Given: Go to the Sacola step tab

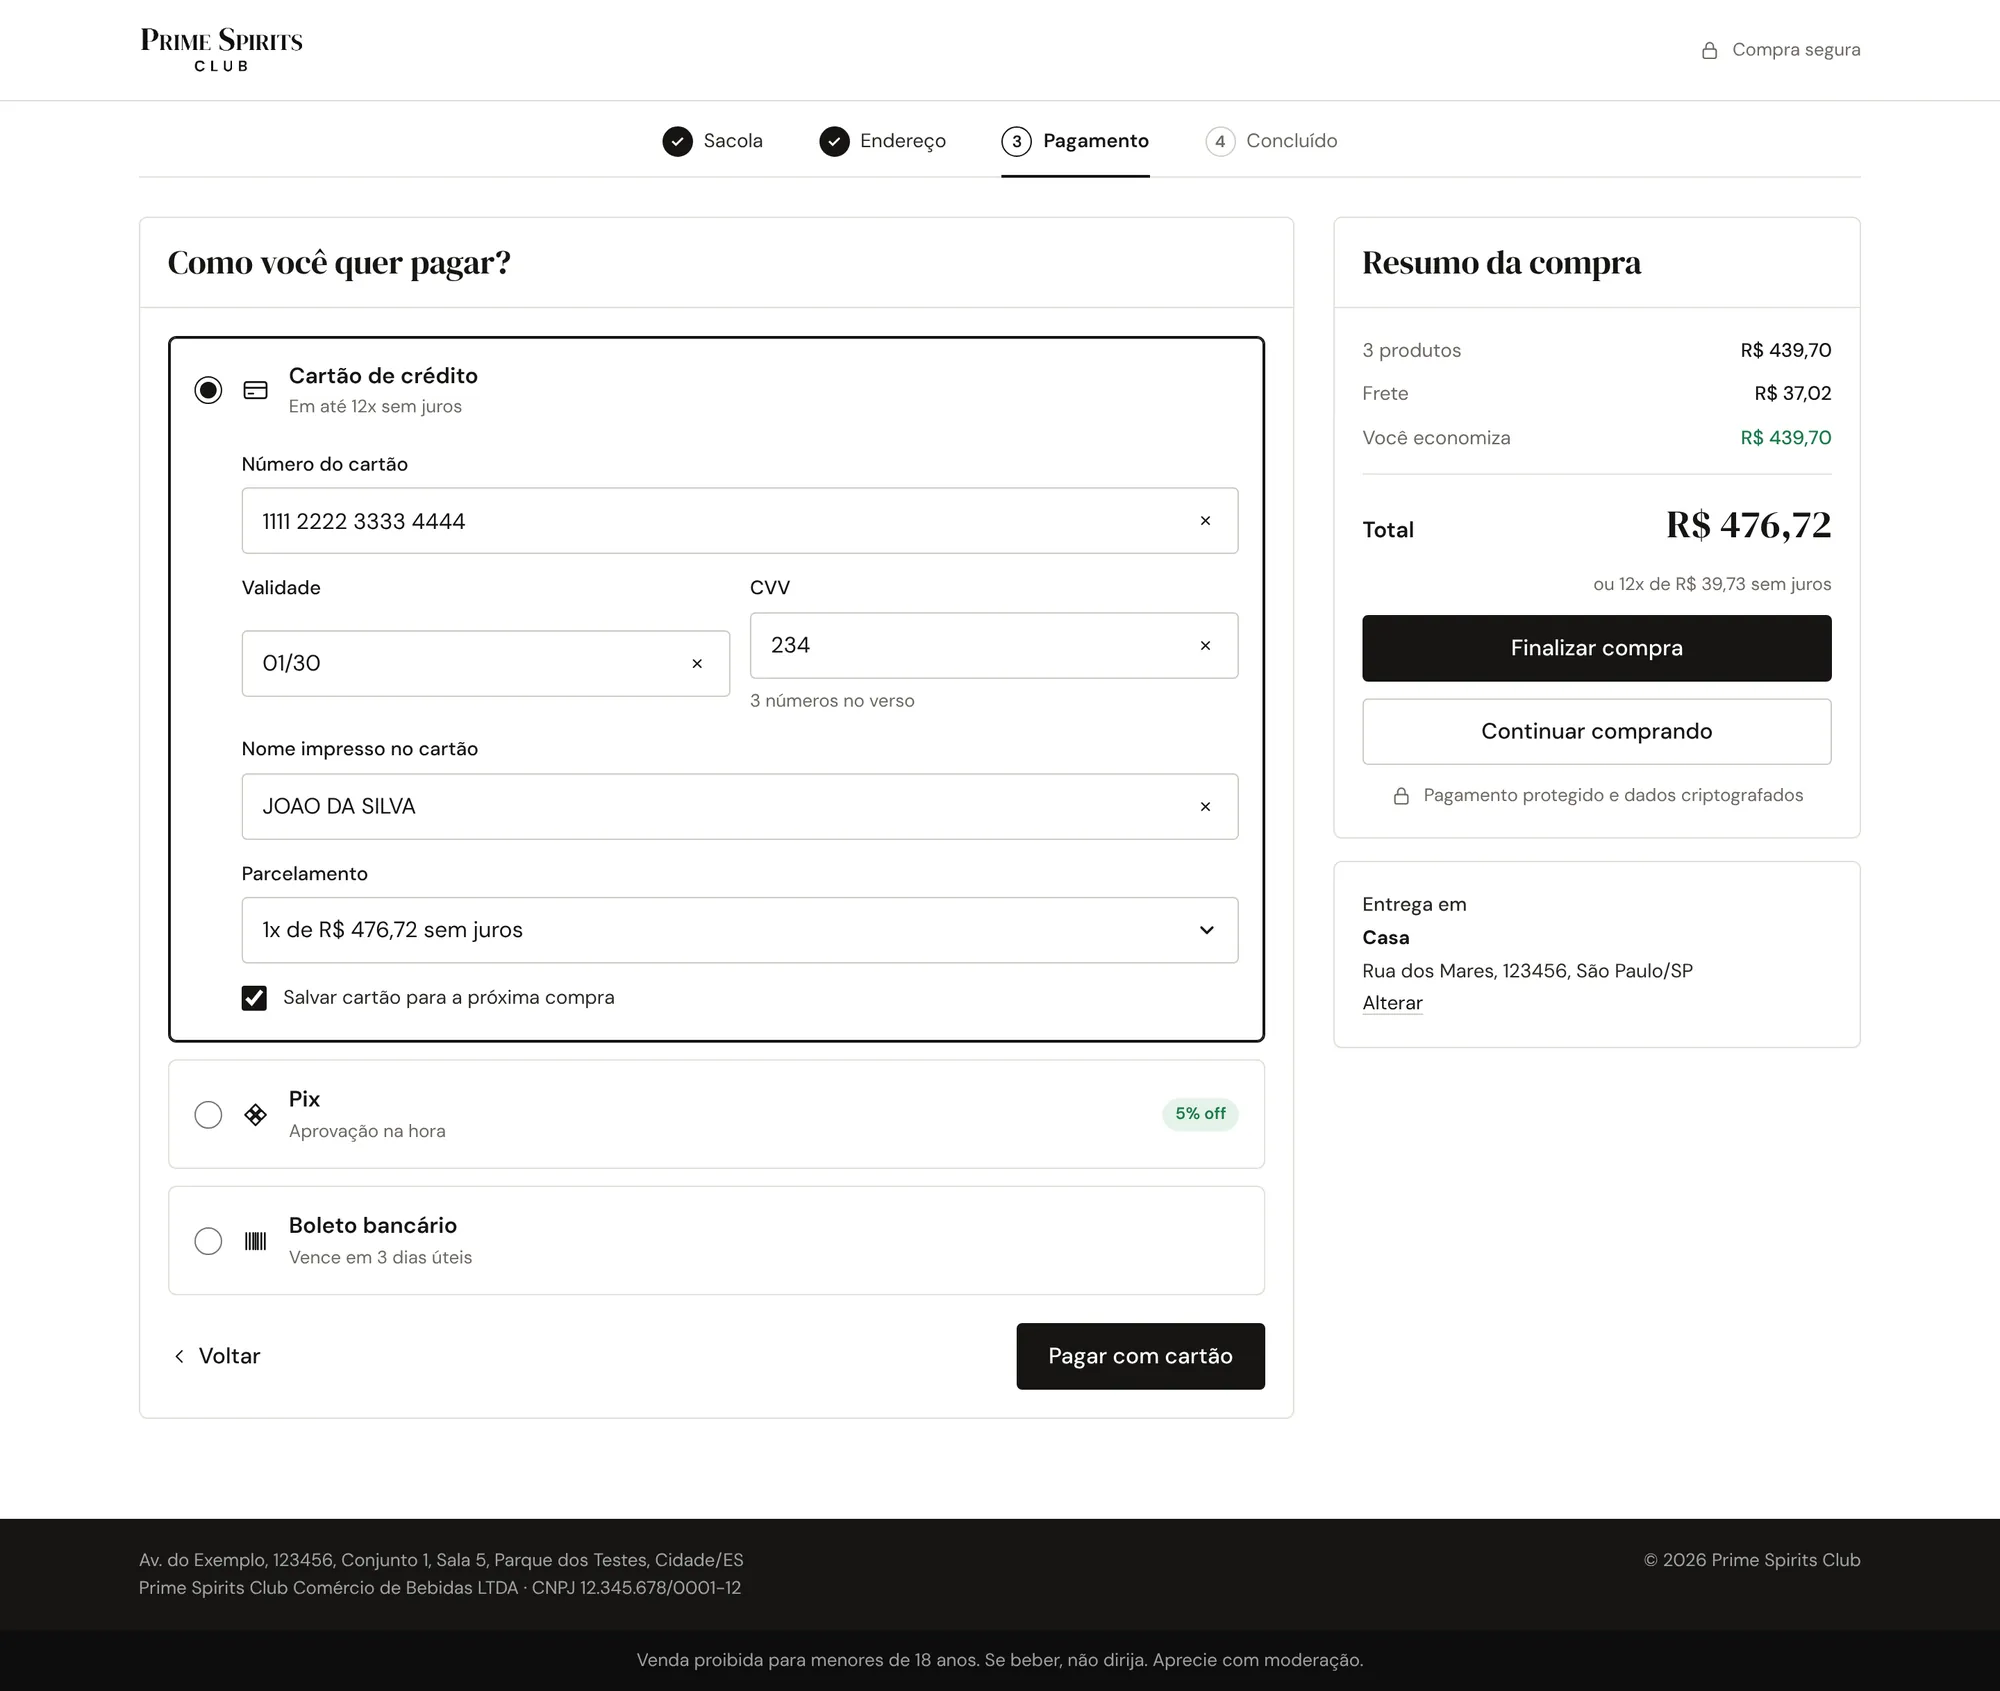Looking at the screenshot, I should click(x=713, y=141).
